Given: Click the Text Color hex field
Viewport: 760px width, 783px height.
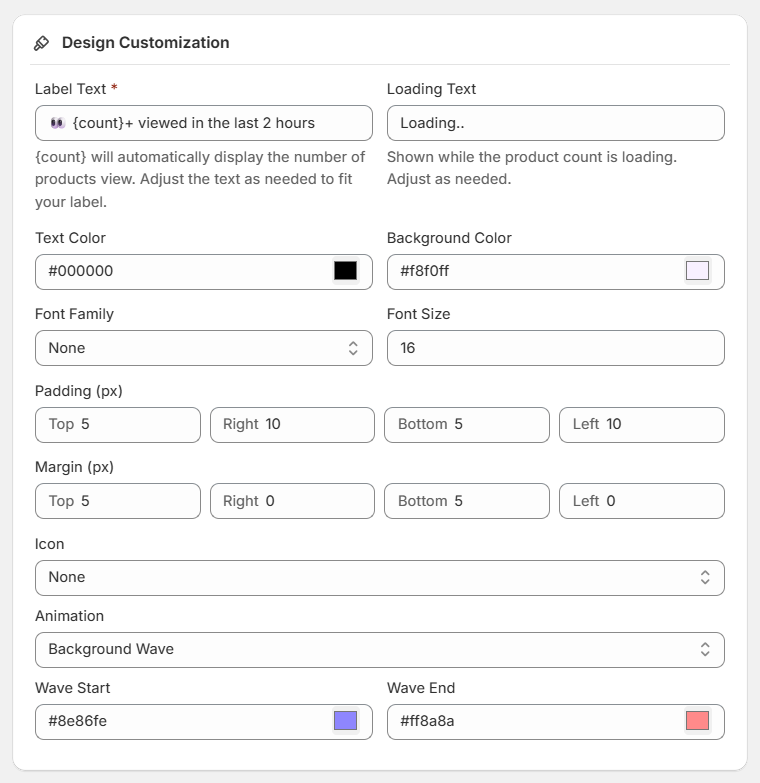Looking at the screenshot, I should coord(185,271).
